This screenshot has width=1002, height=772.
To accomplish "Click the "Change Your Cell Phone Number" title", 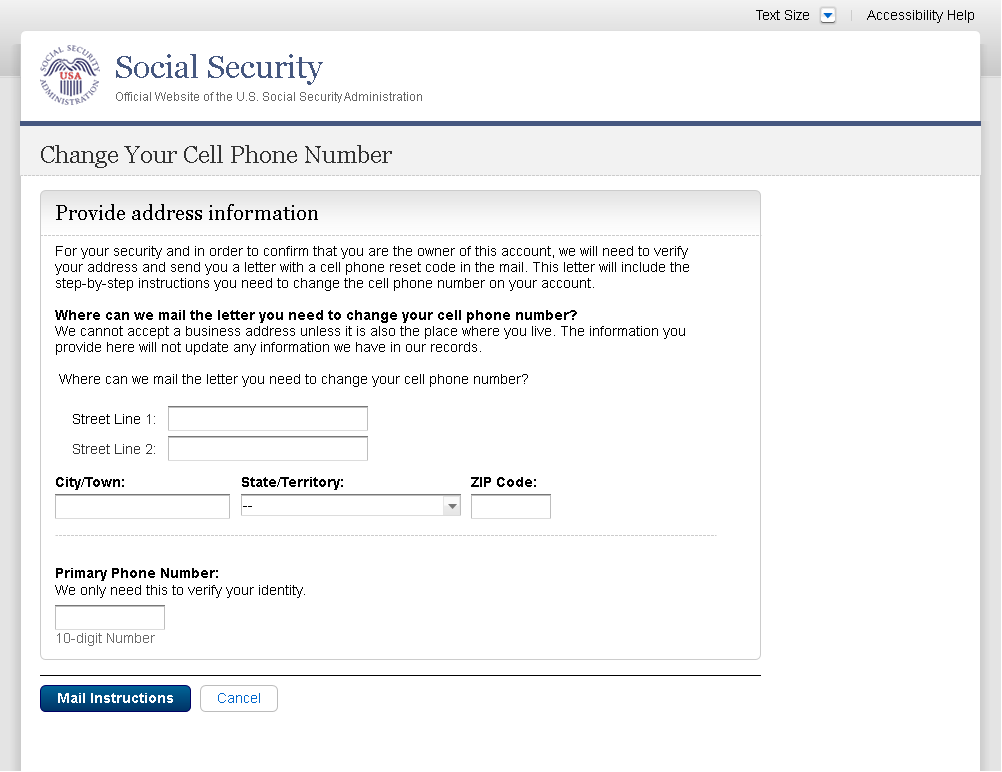I will (x=215, y=155).
